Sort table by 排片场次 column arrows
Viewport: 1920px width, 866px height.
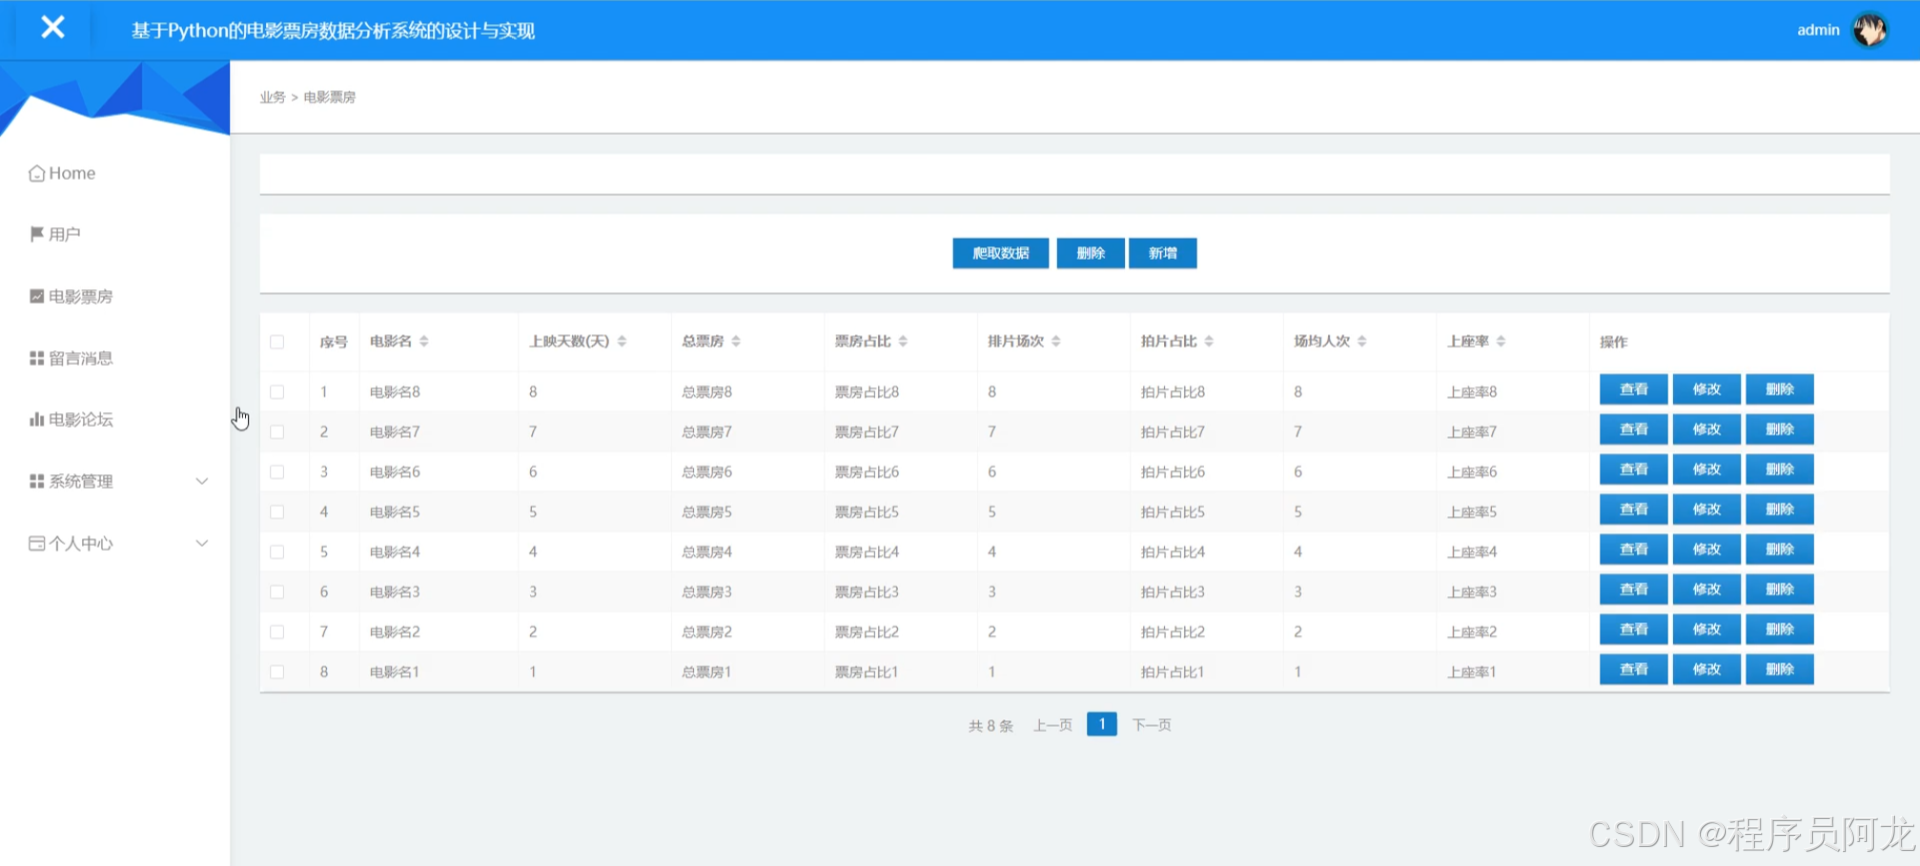click(1056, 341)
